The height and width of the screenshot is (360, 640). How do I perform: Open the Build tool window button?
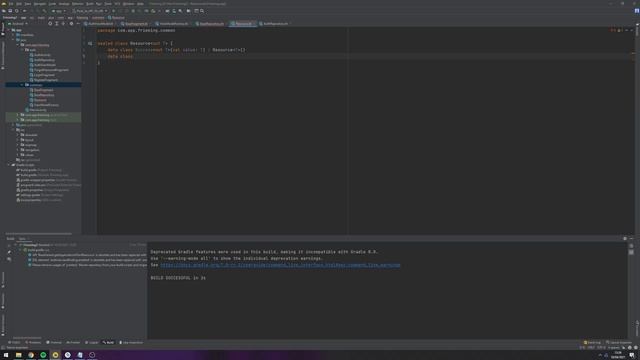[x=109, y=342]
